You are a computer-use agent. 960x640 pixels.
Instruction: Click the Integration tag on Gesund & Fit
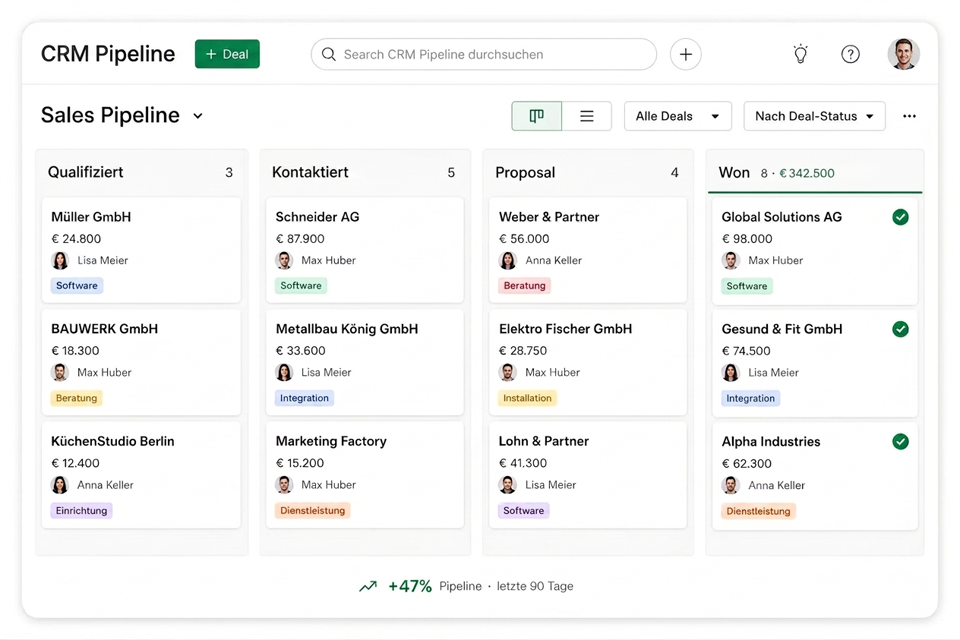pyautogui.click(x=751, y=398)
